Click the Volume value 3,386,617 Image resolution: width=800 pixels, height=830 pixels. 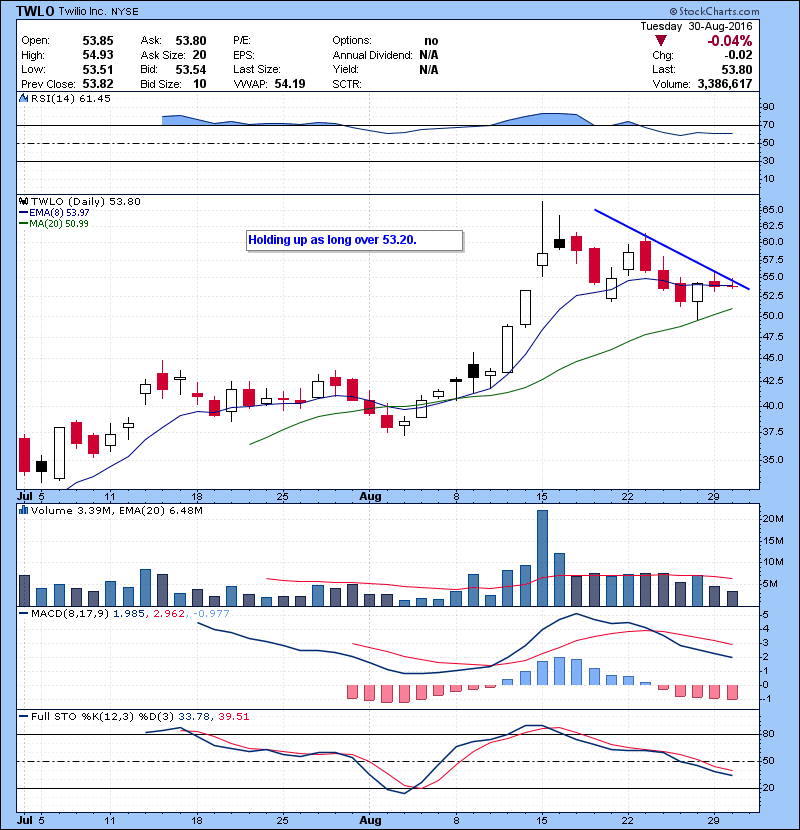(x=725, y=84)
